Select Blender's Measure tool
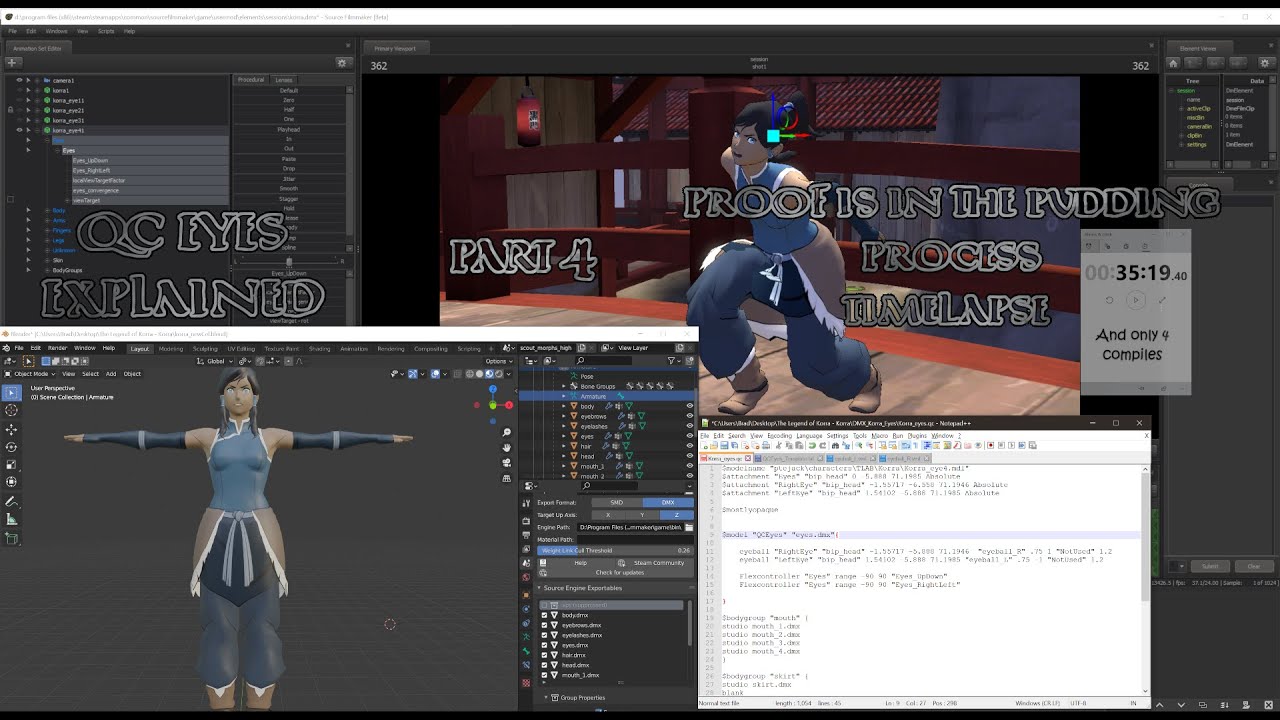The width and height of the screenshot is (1280, 720). (11, 520)
